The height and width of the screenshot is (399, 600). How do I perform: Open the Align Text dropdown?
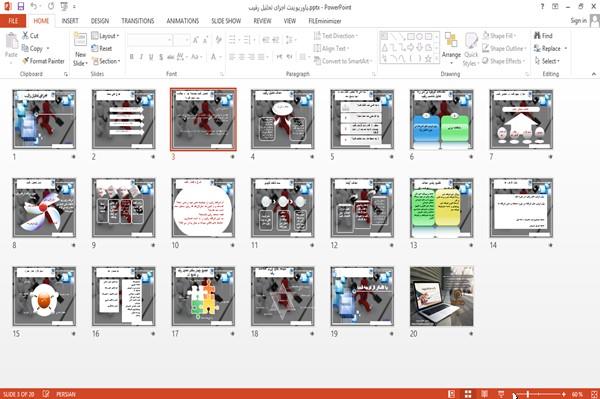pyautogui.click(x=331, y=48)
